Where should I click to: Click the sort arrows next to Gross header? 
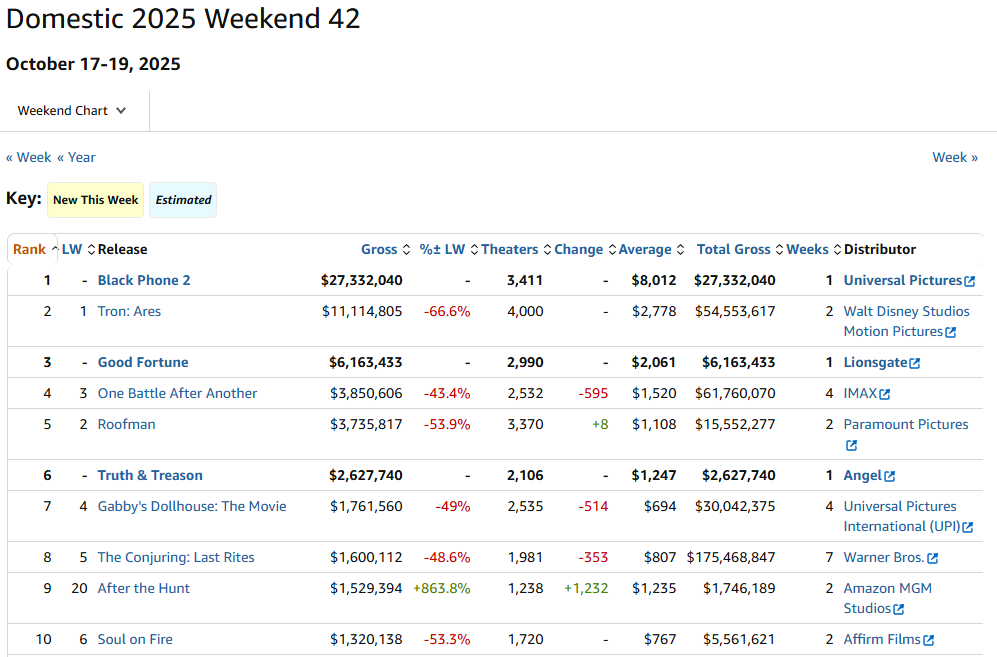[406, 250]
